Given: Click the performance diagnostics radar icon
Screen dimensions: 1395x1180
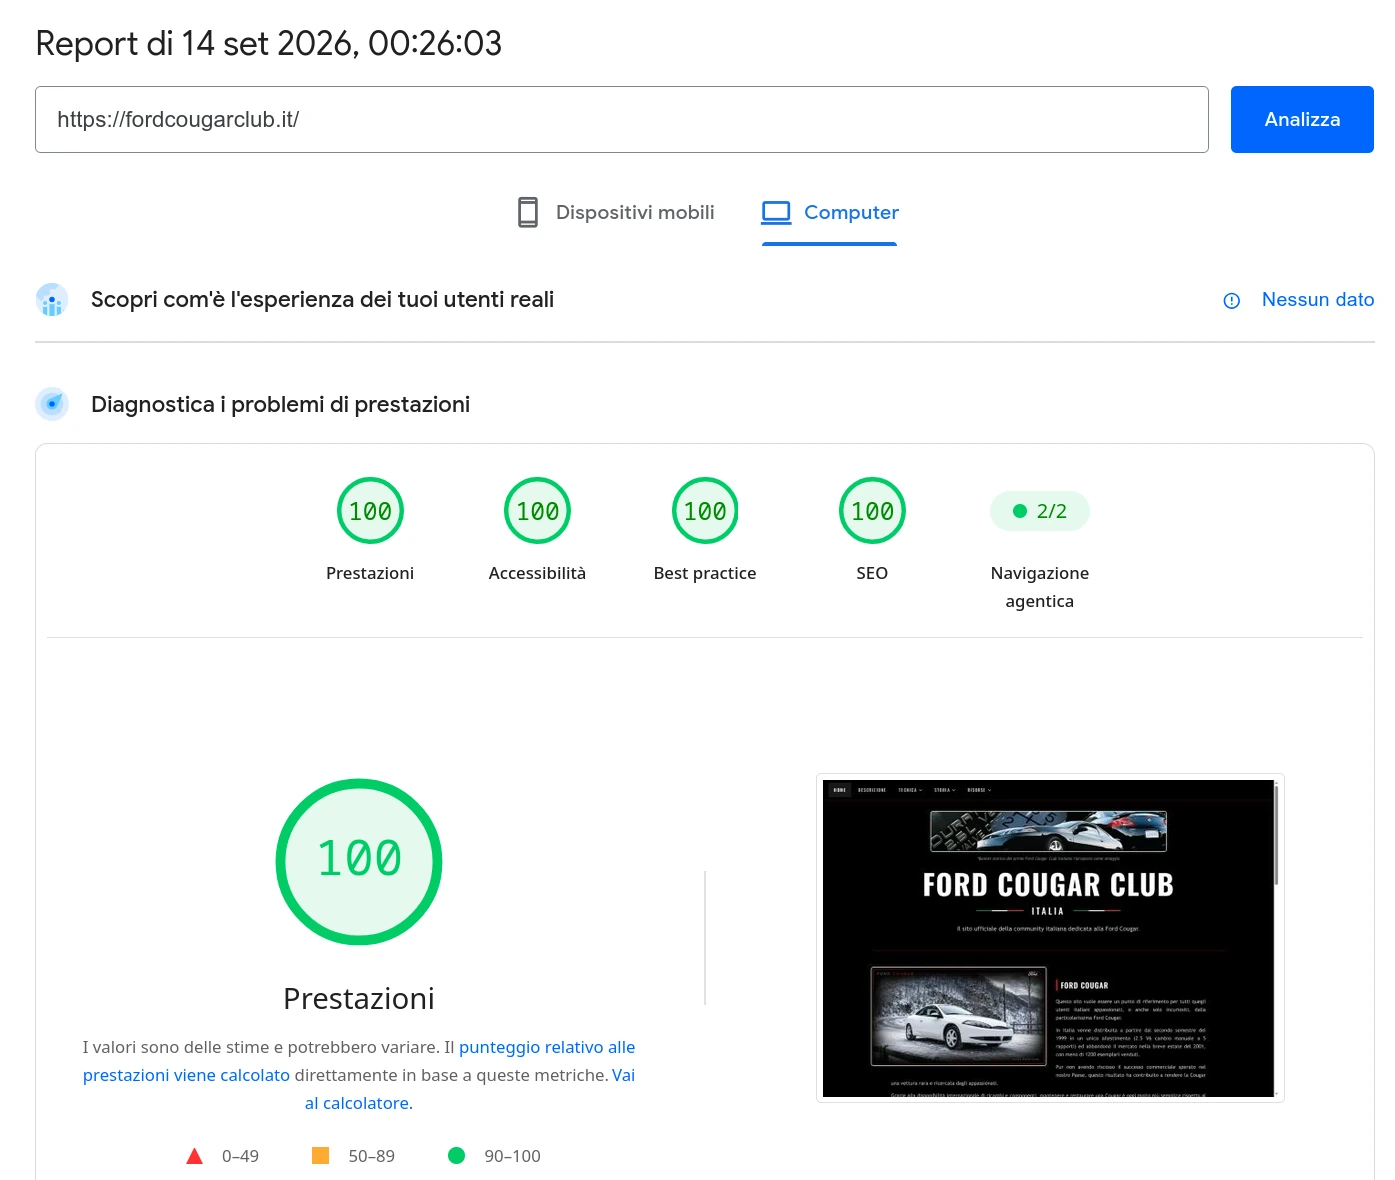Looking at the screenshot, I should pyautogui.click(x=52, y=404).
